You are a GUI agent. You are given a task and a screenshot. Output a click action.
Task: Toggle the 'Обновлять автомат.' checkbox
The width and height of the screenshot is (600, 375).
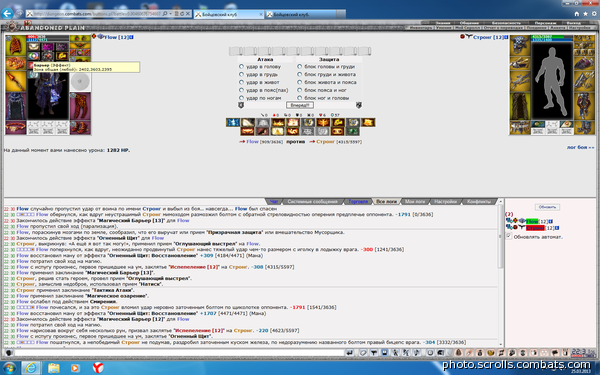(x=509, y=236)
